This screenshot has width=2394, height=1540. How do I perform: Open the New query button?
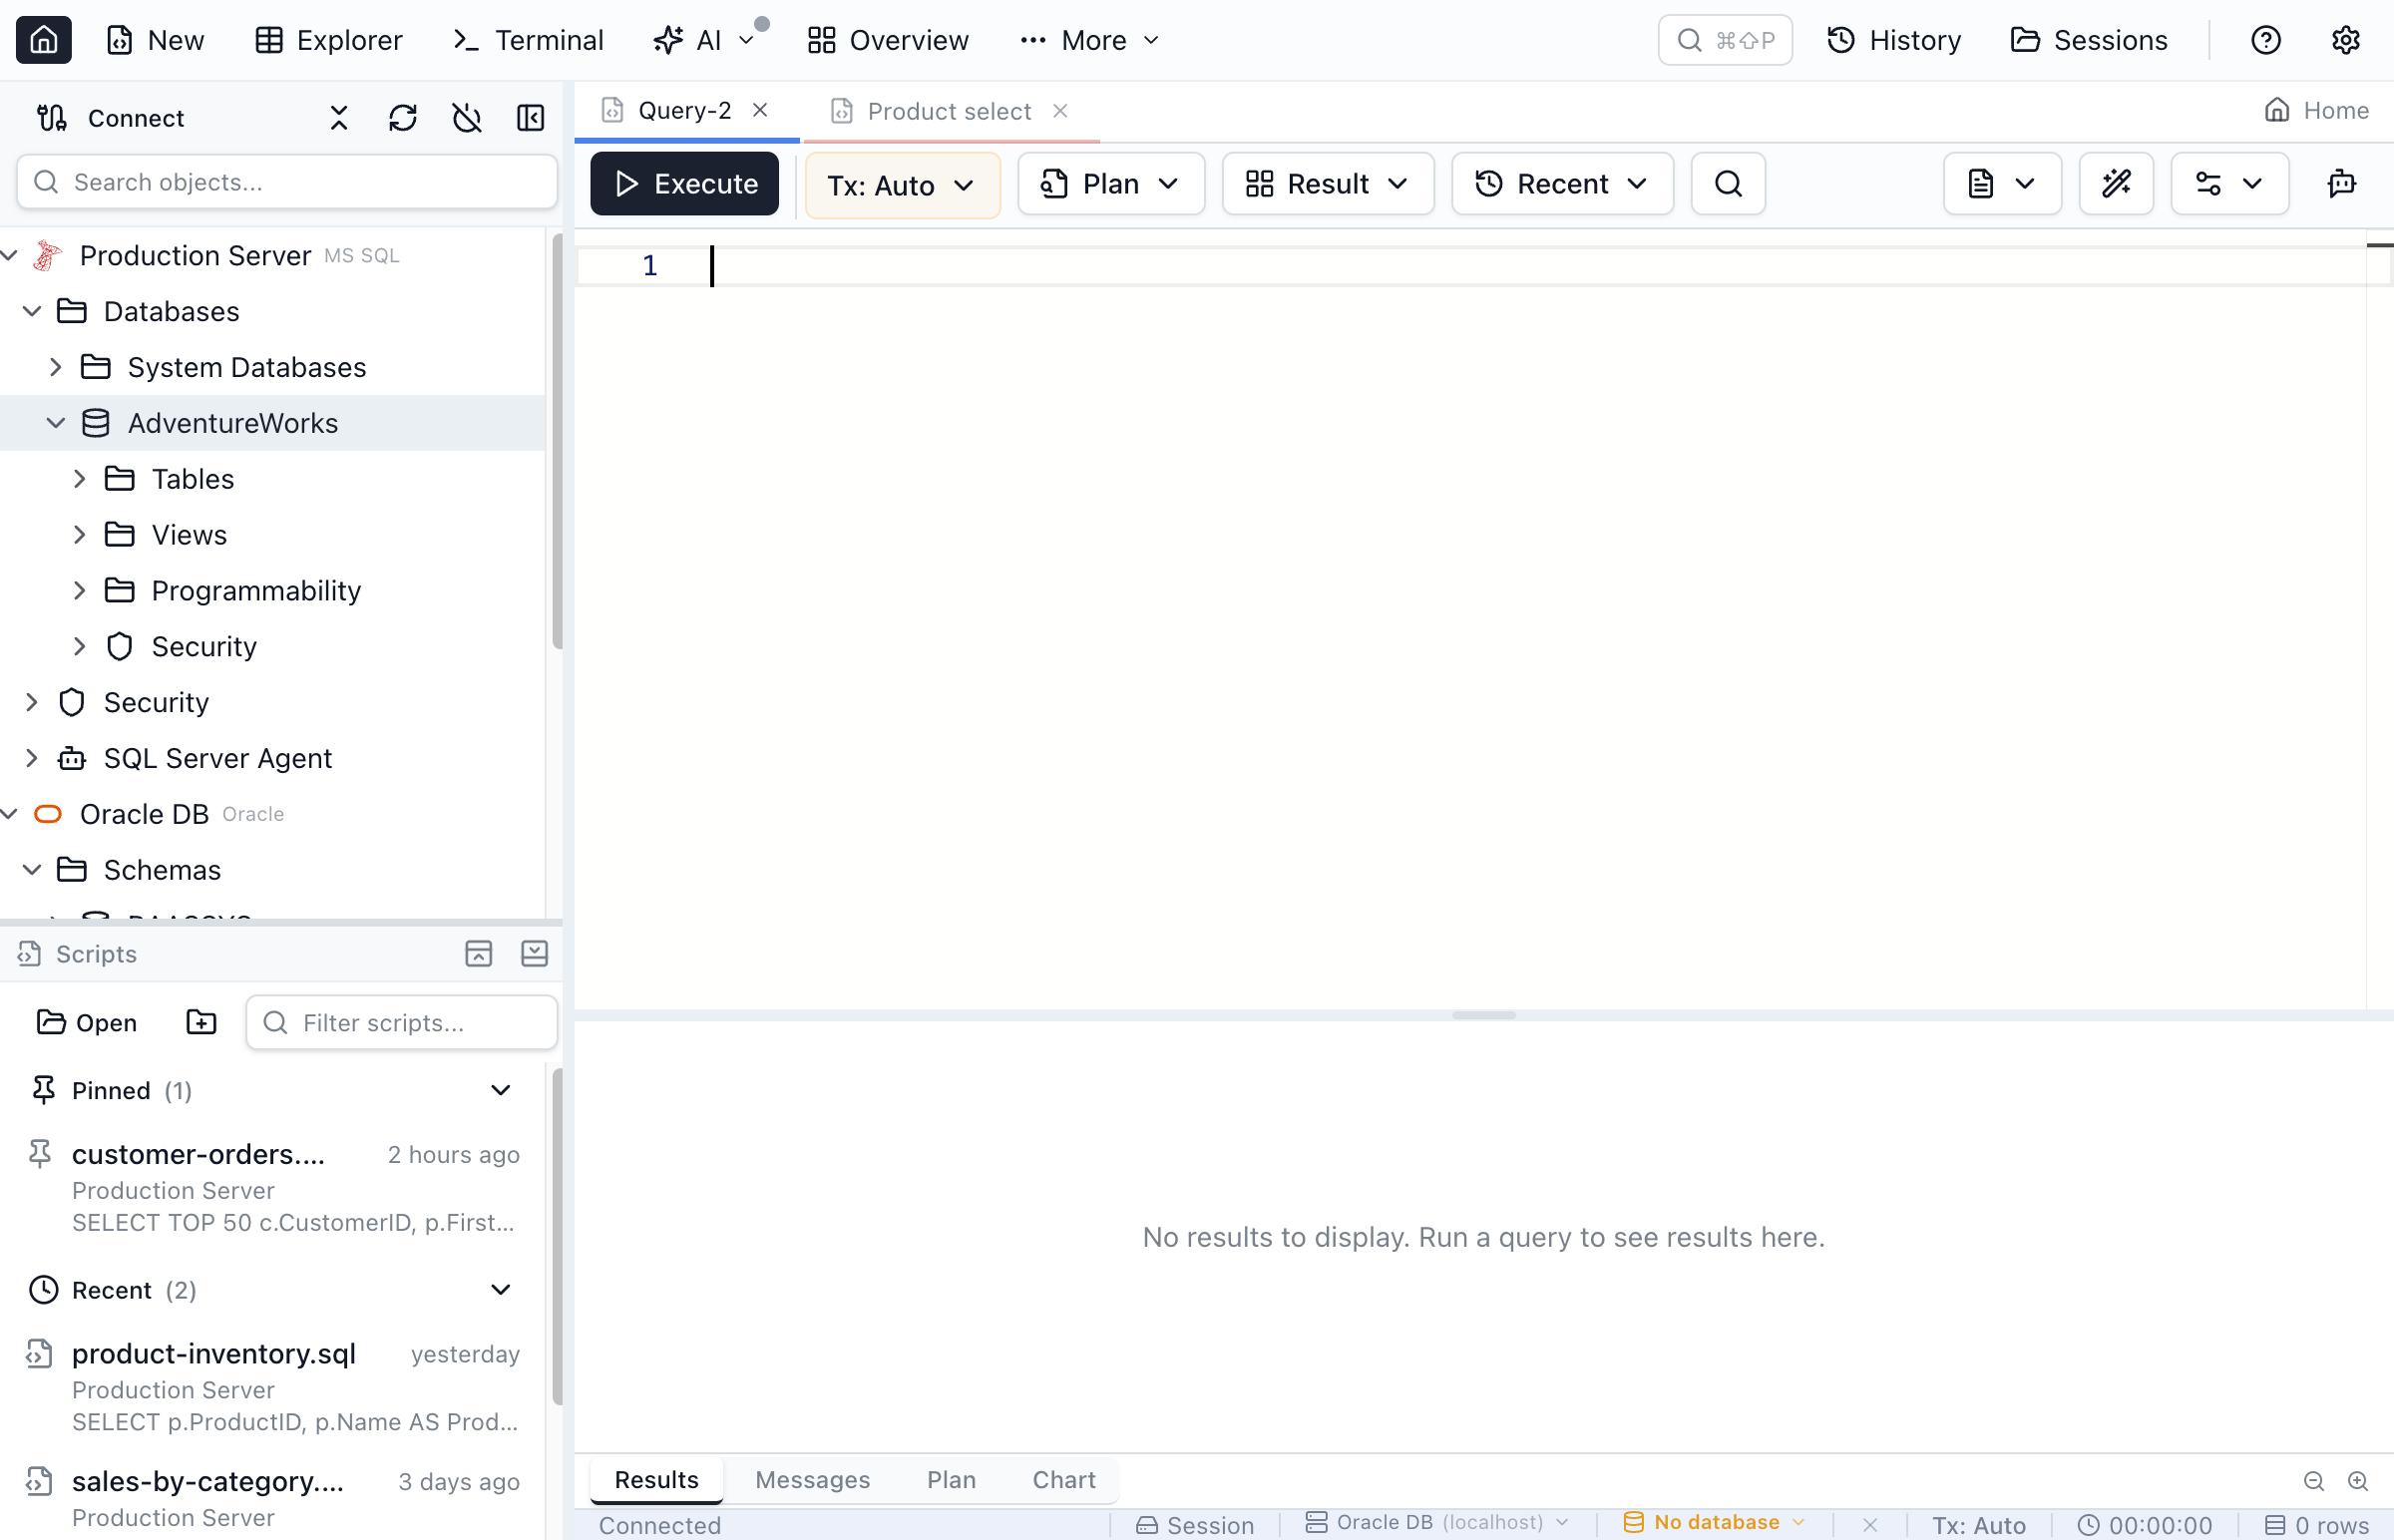tap(155, 40)
